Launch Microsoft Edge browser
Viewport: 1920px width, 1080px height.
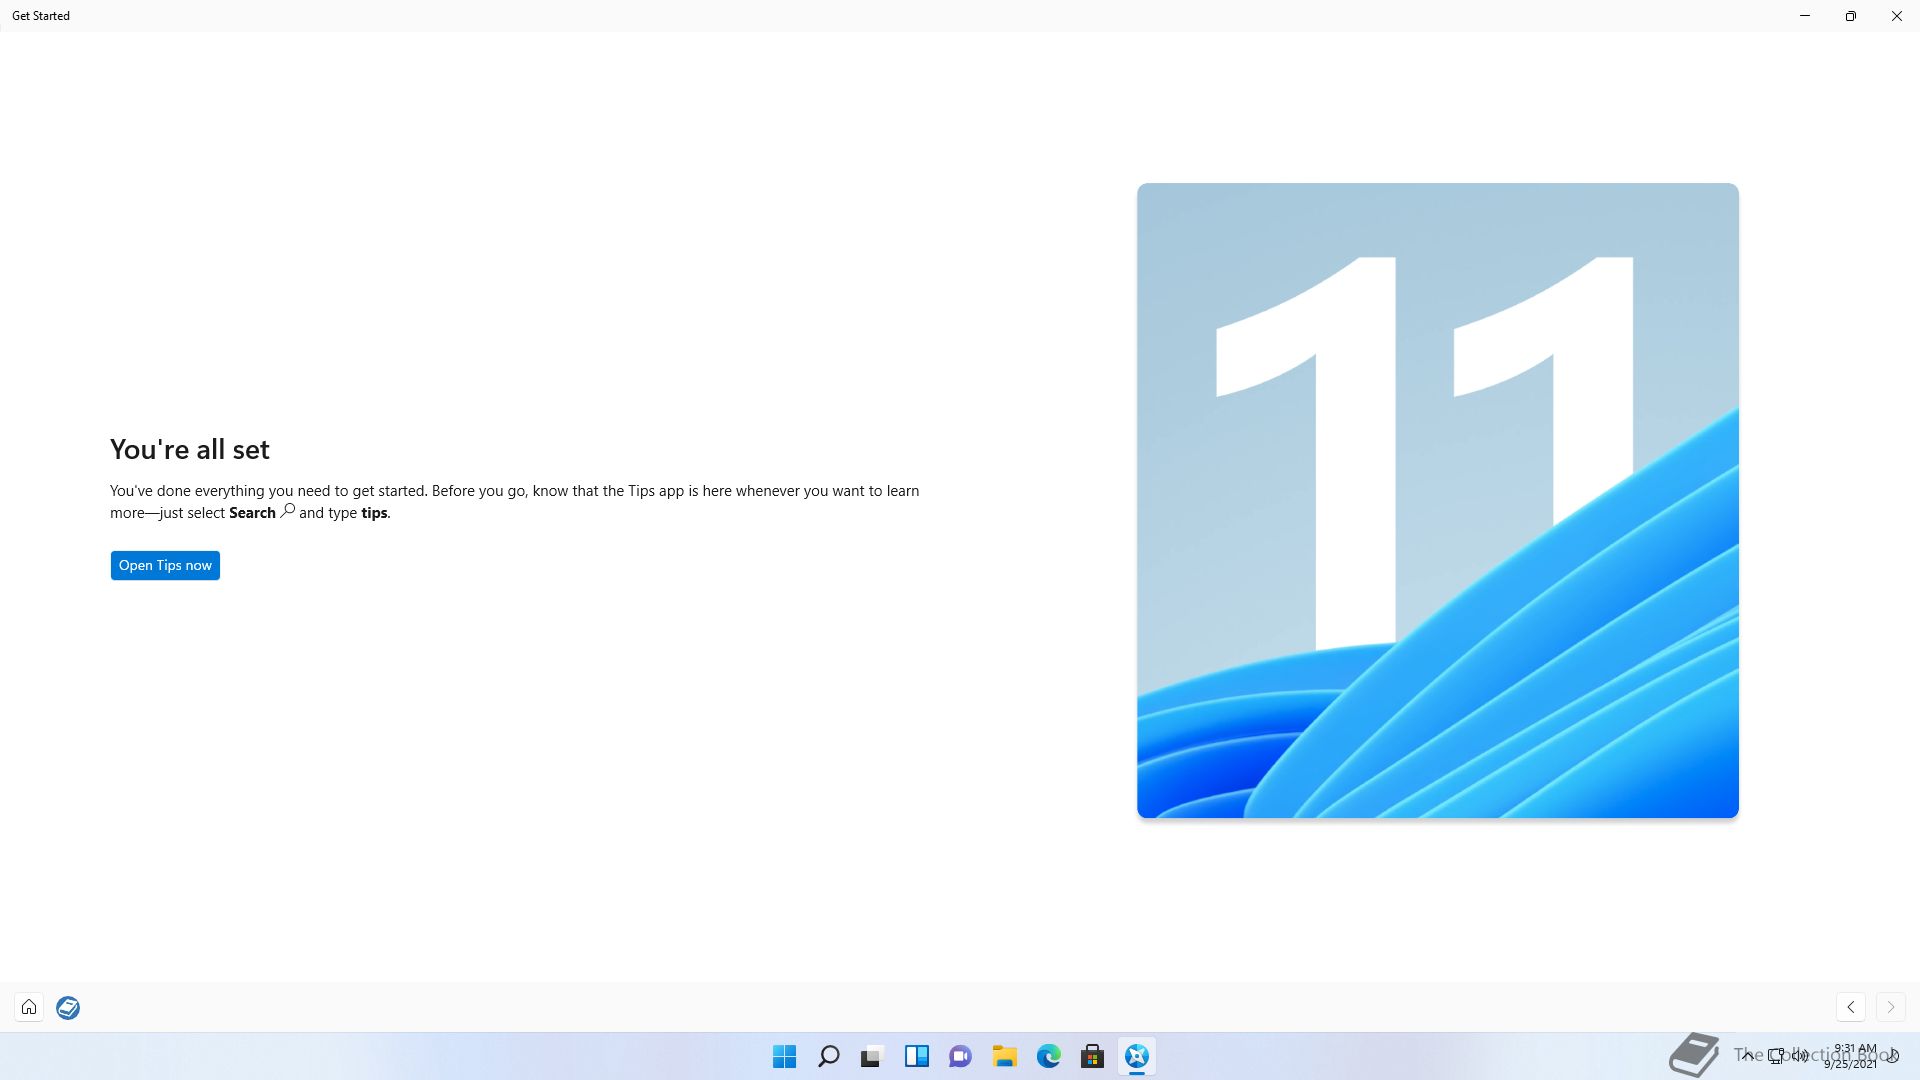pos(1048,1056)
